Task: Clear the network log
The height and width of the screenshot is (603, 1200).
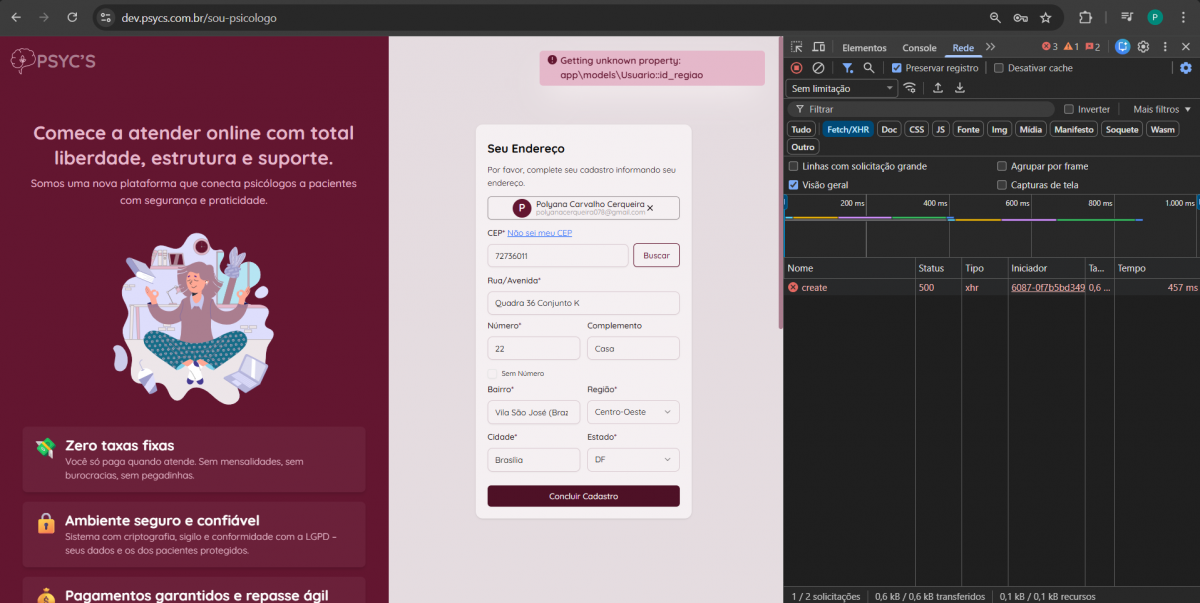Action: coord(818,68)
